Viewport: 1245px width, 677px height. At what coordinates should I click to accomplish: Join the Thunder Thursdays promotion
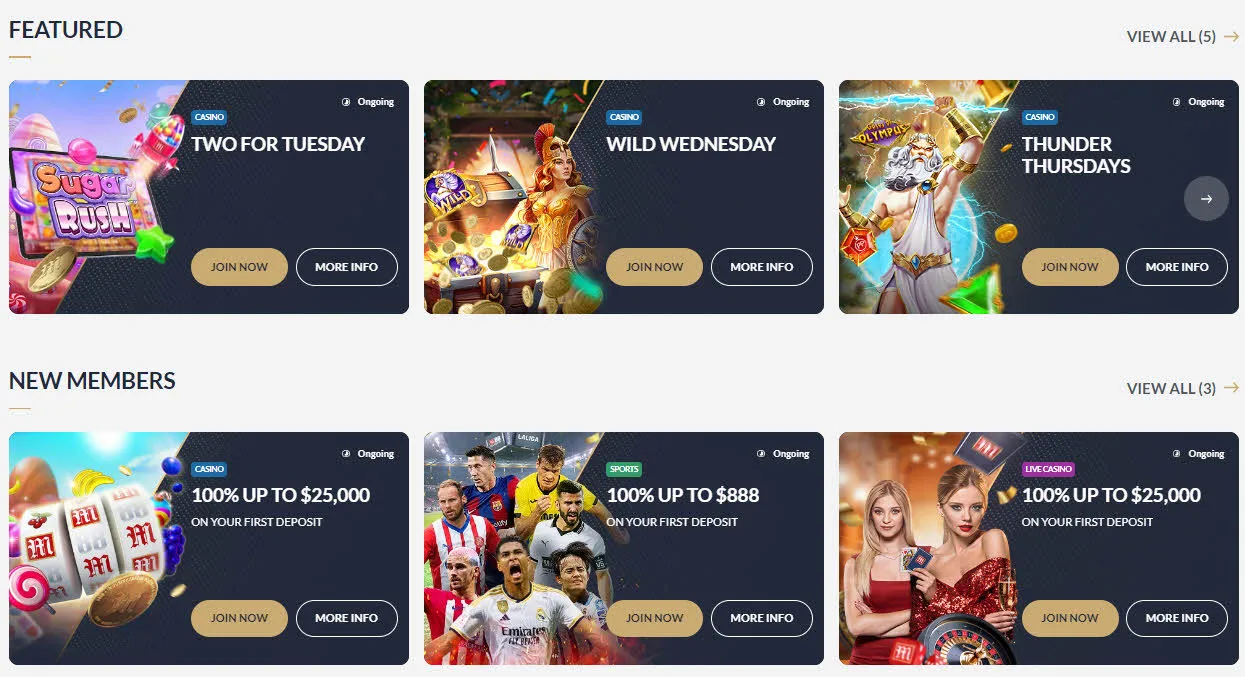[x=1070, y=267]
